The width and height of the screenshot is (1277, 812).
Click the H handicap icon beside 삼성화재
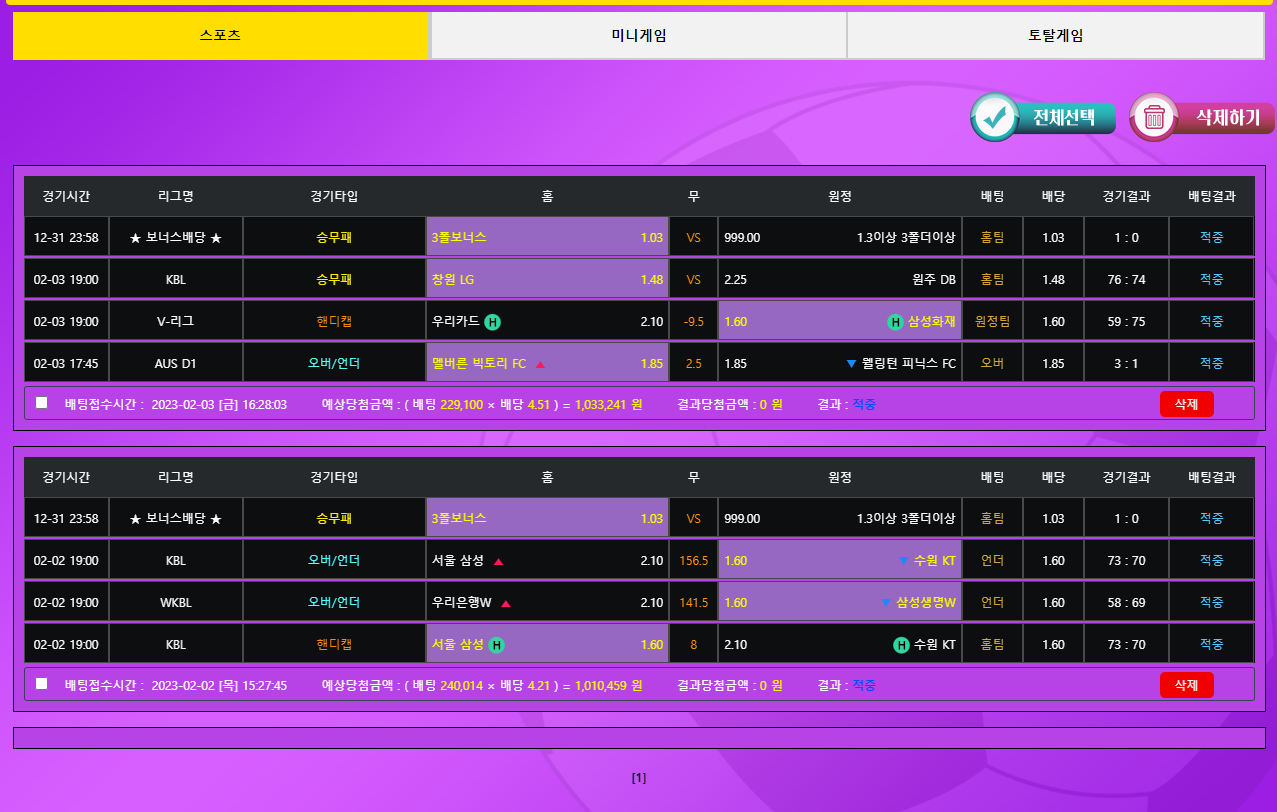click(895, 322)
